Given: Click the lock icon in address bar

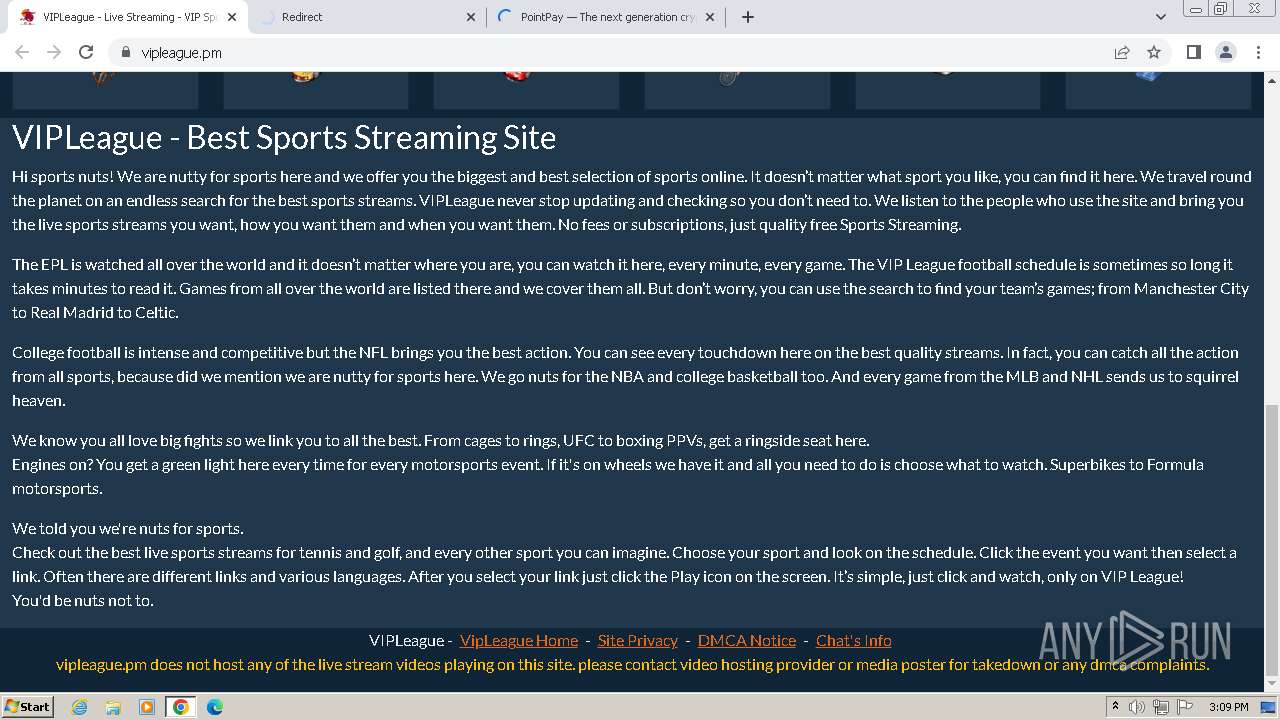Looking at the screenshot, I should click(x=125, y=52).
